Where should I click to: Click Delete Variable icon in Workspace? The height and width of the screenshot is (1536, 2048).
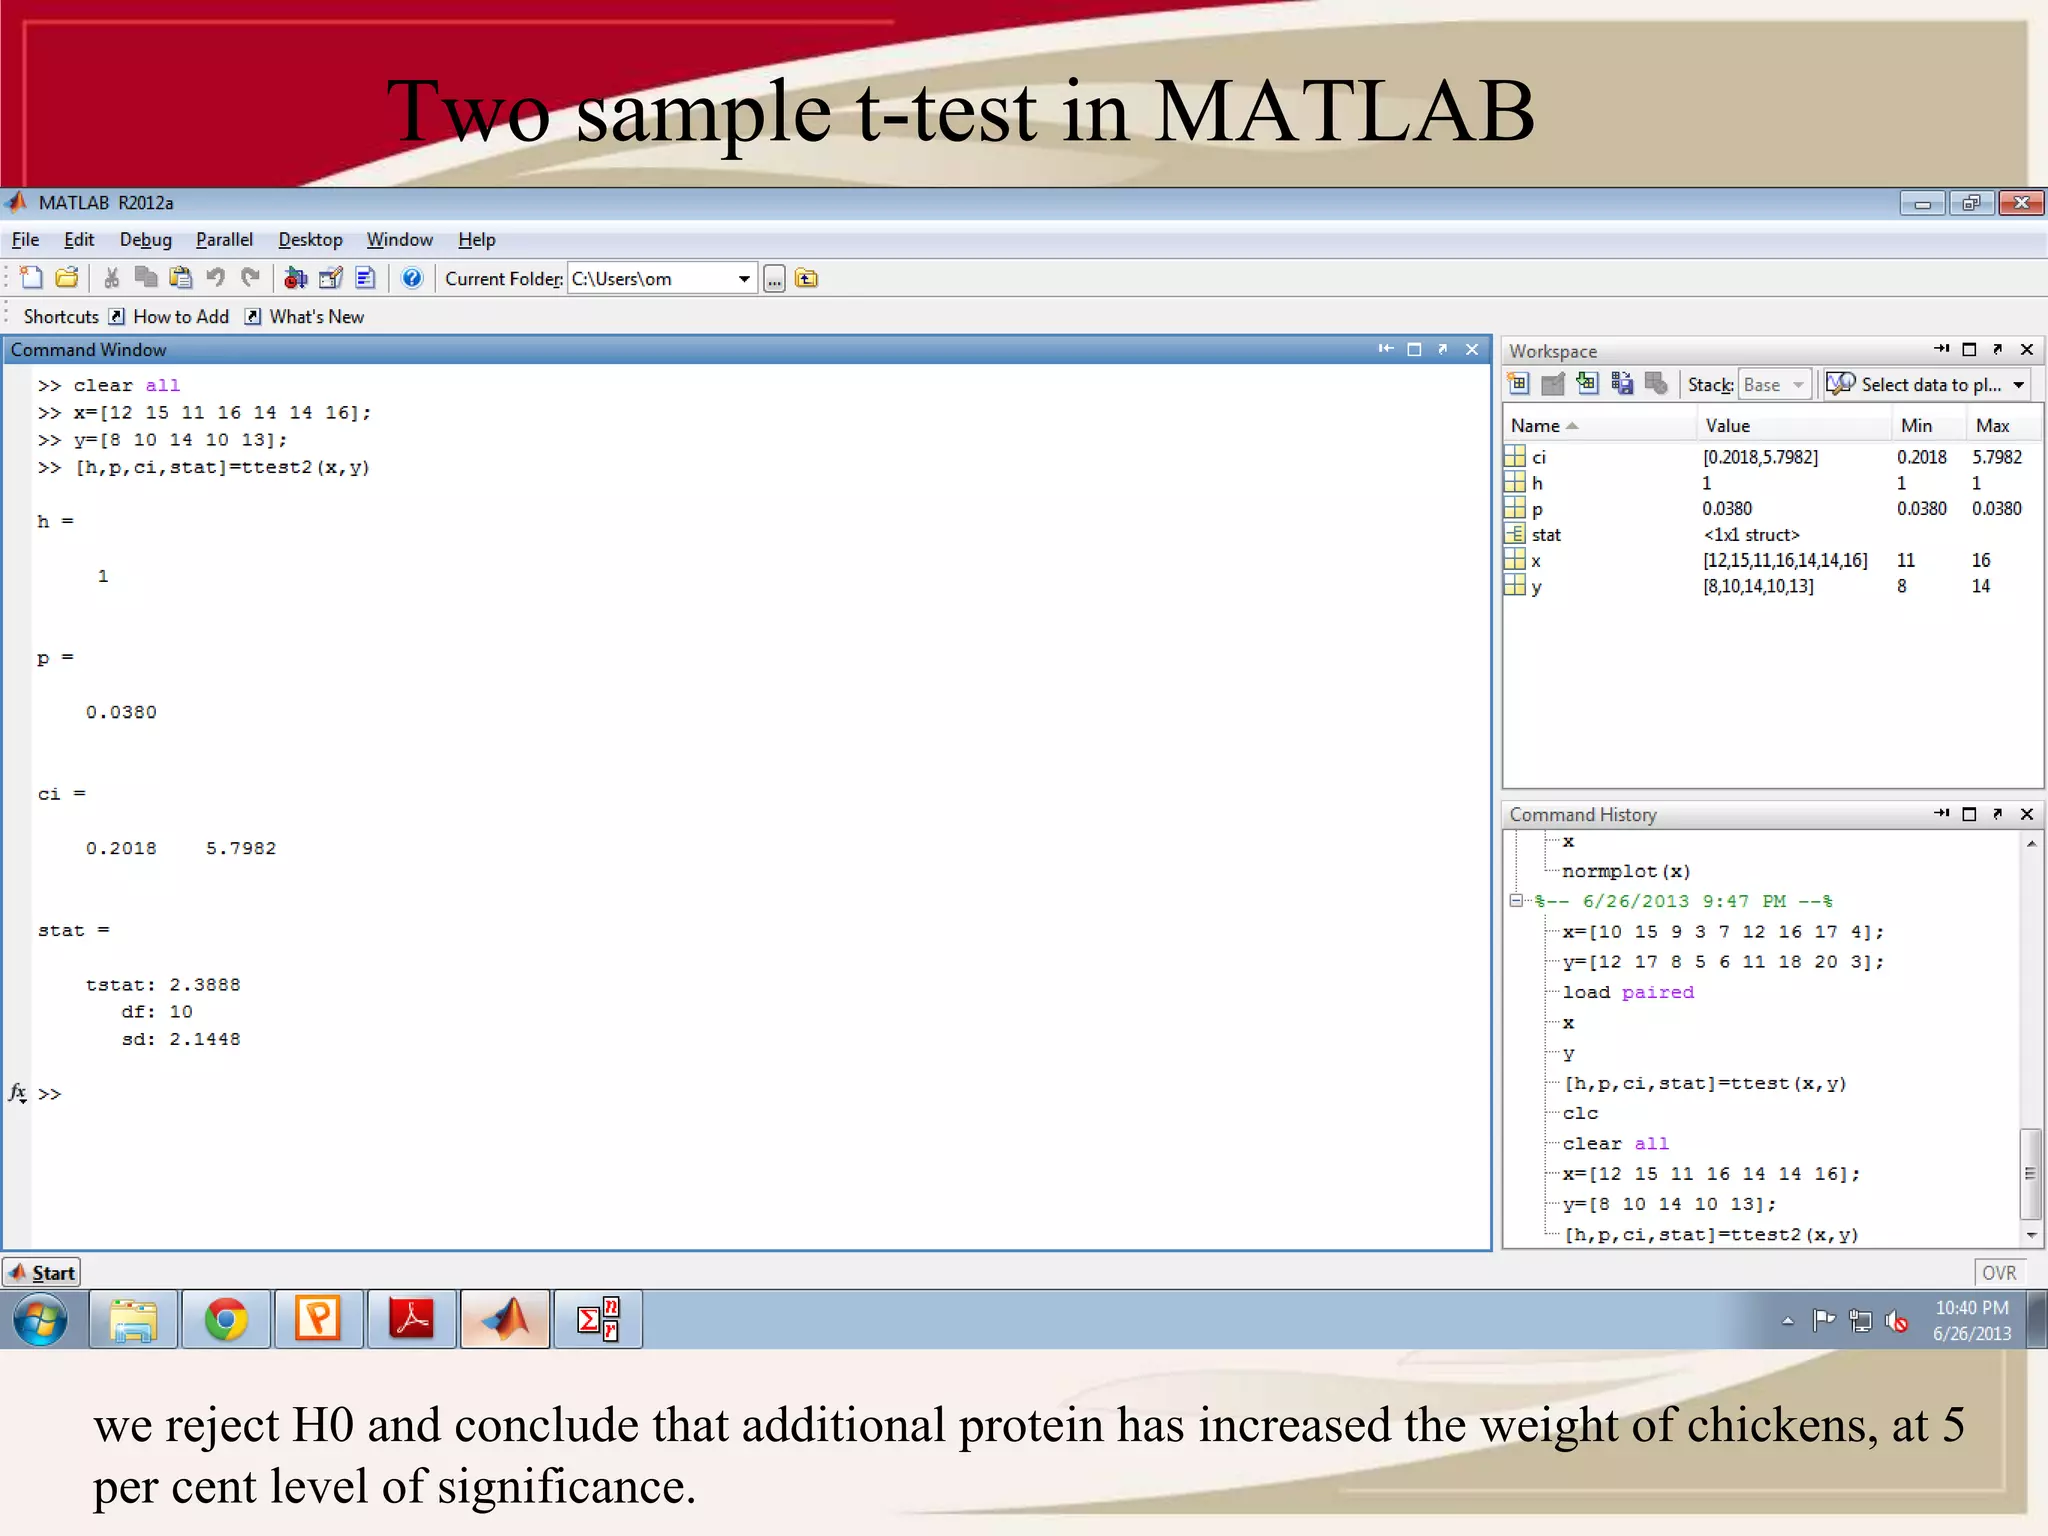coord(1656,384)
